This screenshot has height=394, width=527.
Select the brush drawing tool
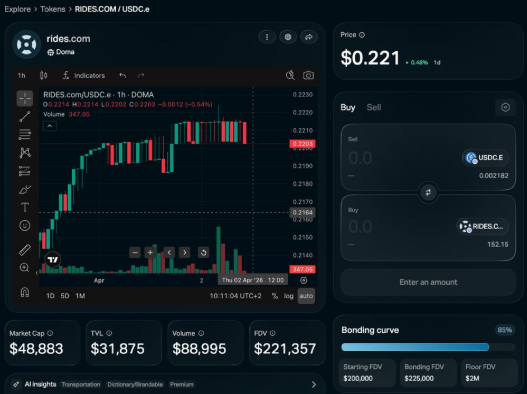pyautogui.click(x=25, y=190)
